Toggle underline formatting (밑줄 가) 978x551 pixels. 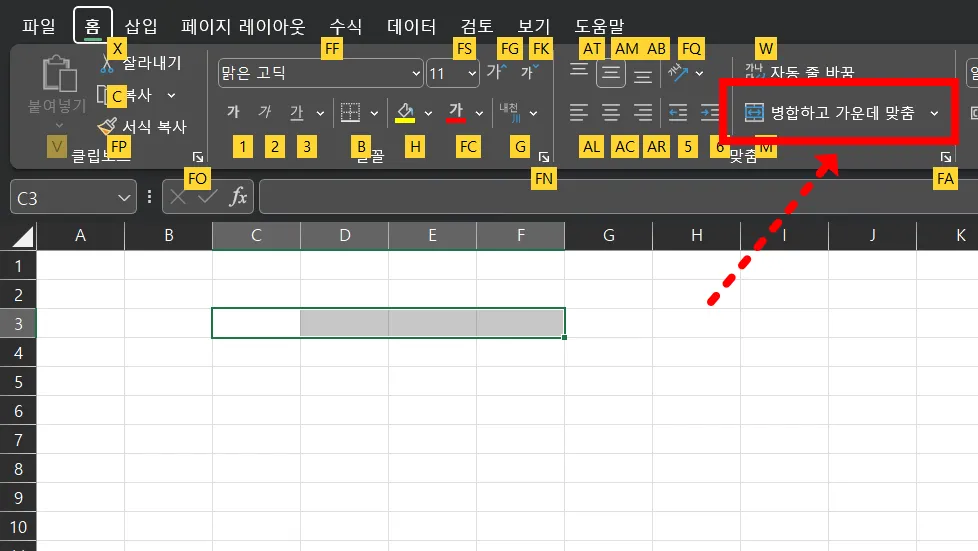coord(297,112)
